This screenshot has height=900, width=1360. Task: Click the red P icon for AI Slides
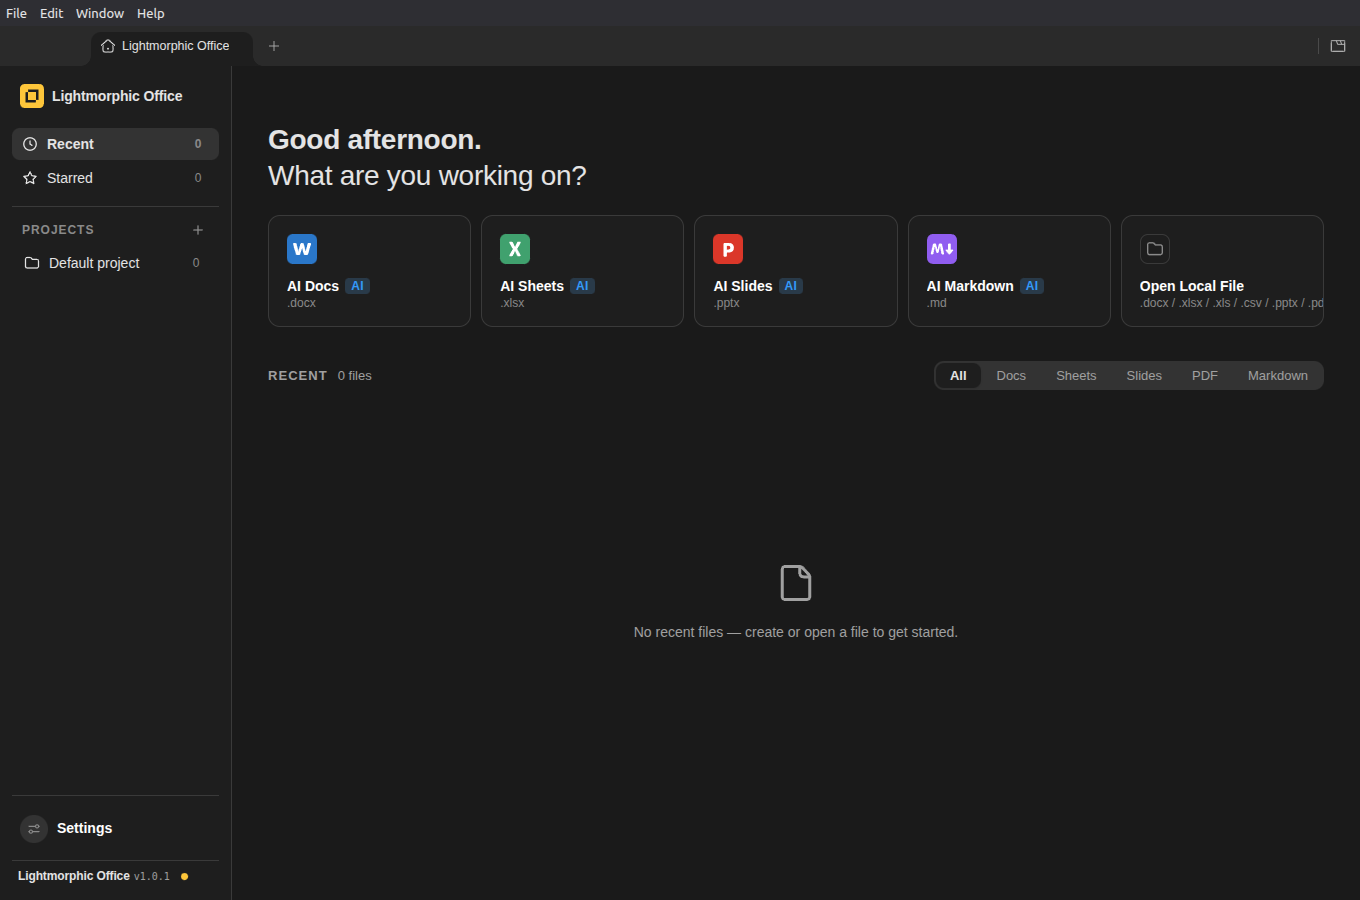pyautogui.click(x=728, y=249)
